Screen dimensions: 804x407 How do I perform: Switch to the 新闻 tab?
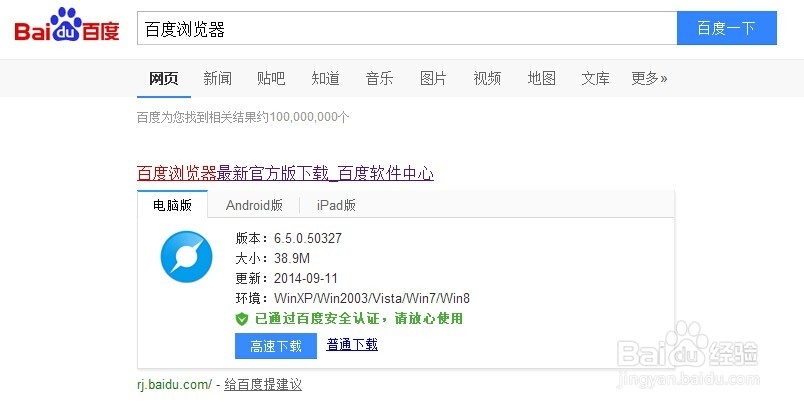(x=217, y=78)
